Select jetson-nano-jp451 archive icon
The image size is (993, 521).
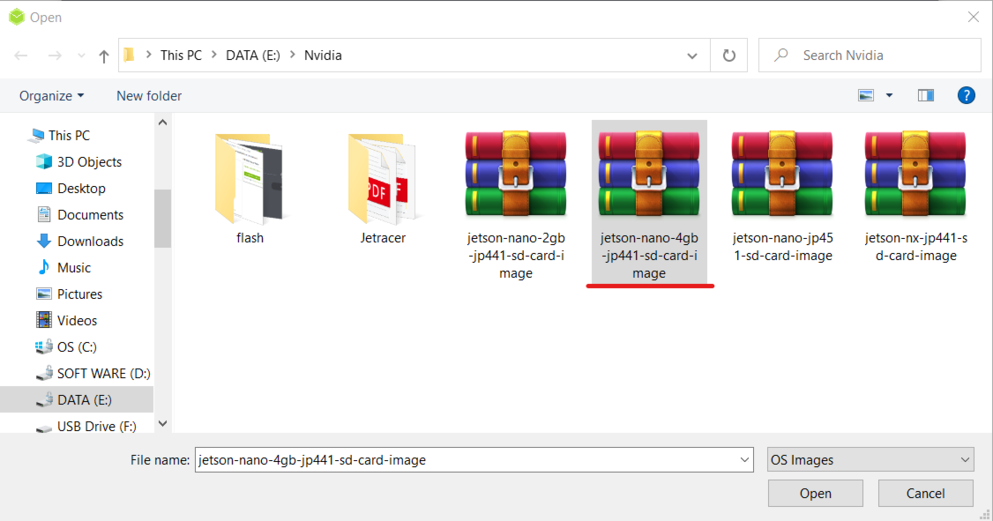click(x=782, y=173)
